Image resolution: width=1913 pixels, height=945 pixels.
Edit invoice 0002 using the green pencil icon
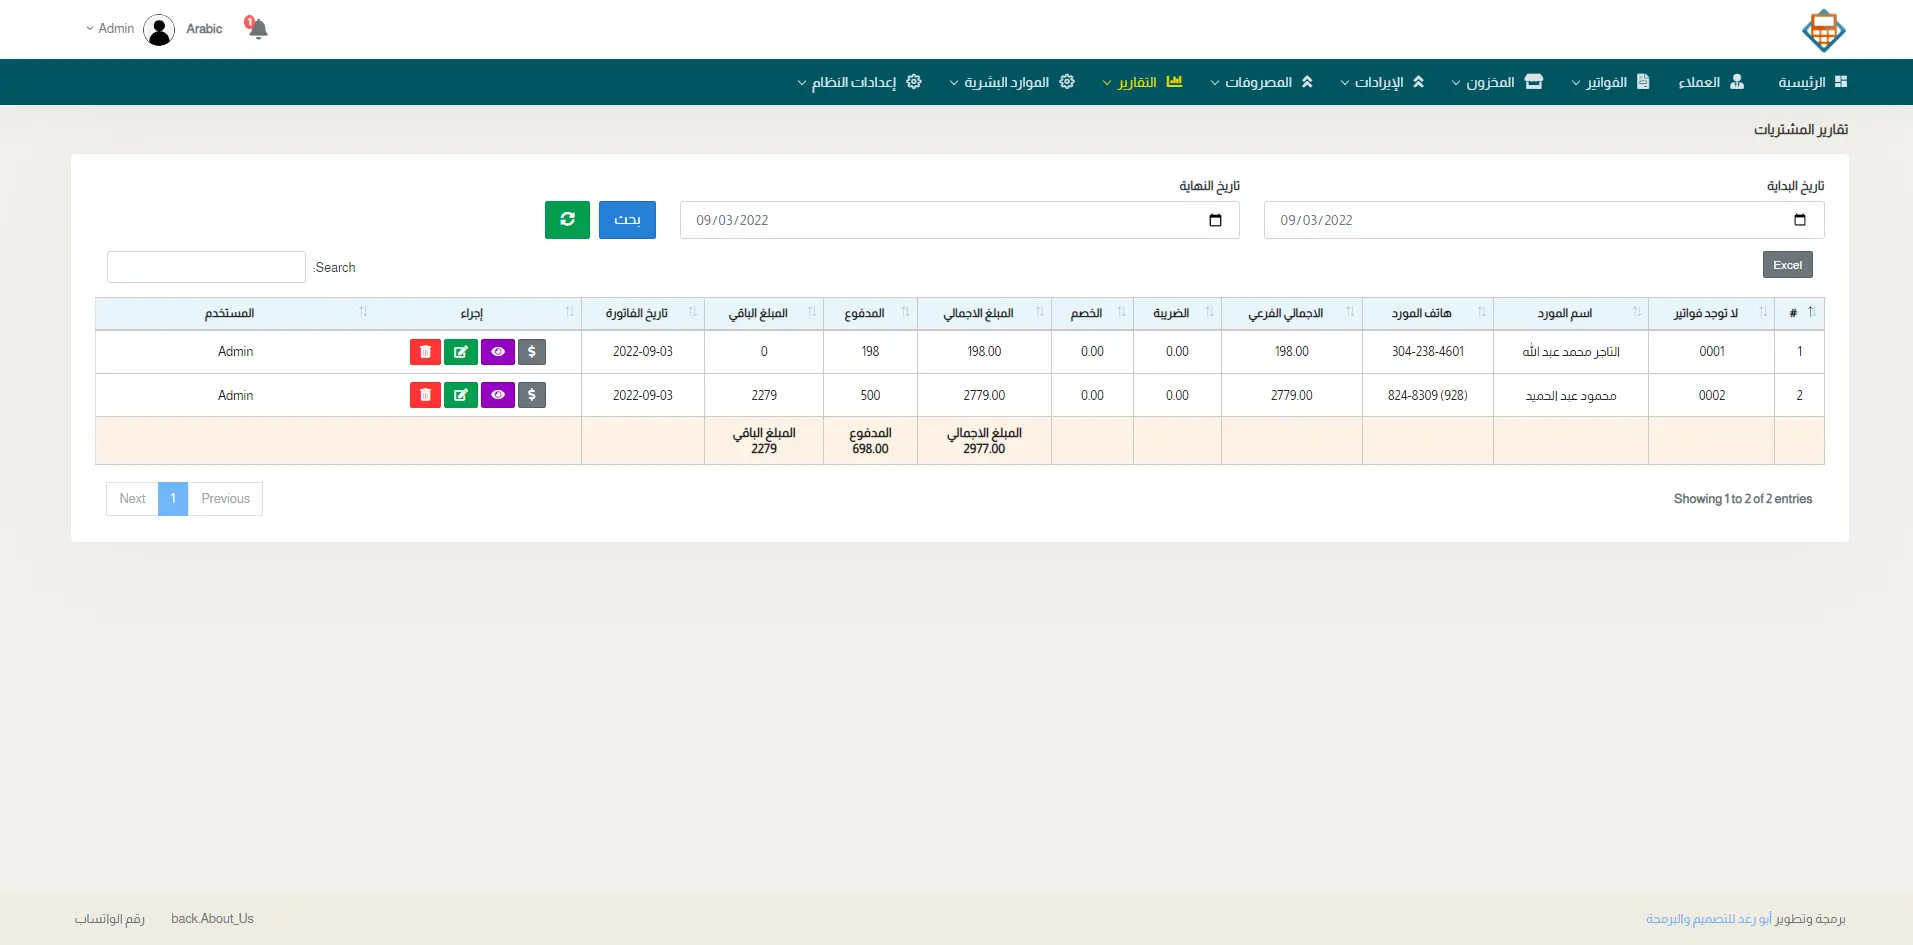tap(461, 395)
